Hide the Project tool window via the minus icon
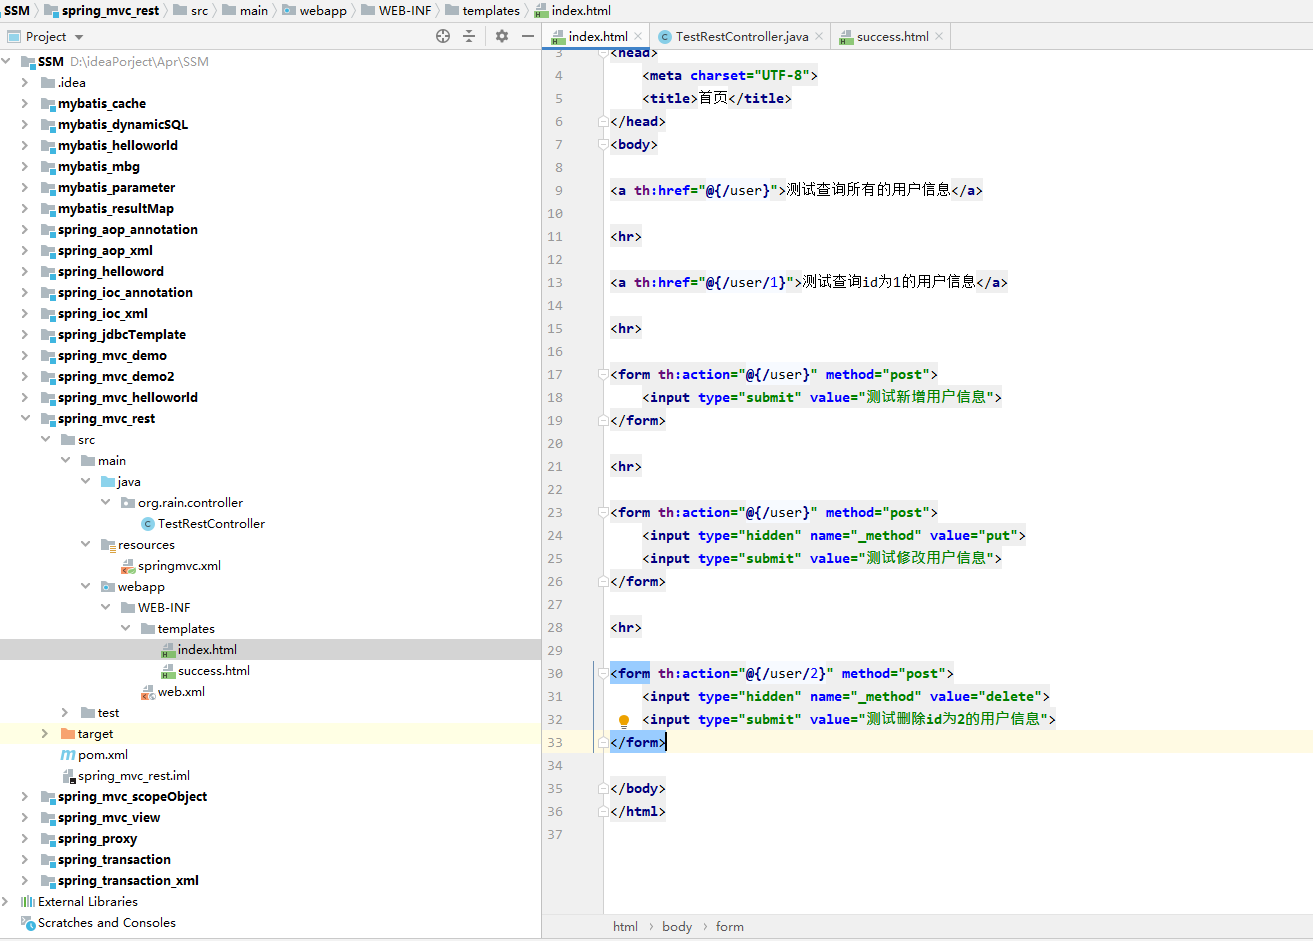This screenshot has width=1313, height=941. [527, 35]
